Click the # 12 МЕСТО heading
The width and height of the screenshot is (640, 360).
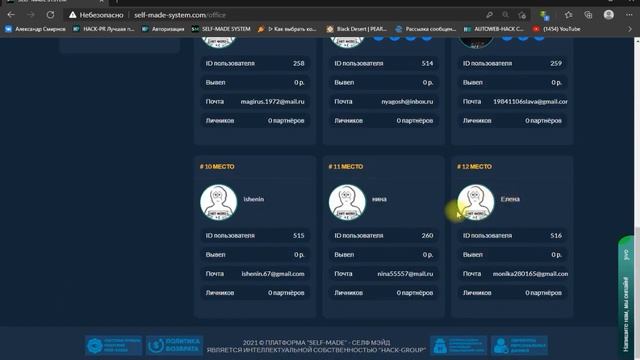coord(474,167)
